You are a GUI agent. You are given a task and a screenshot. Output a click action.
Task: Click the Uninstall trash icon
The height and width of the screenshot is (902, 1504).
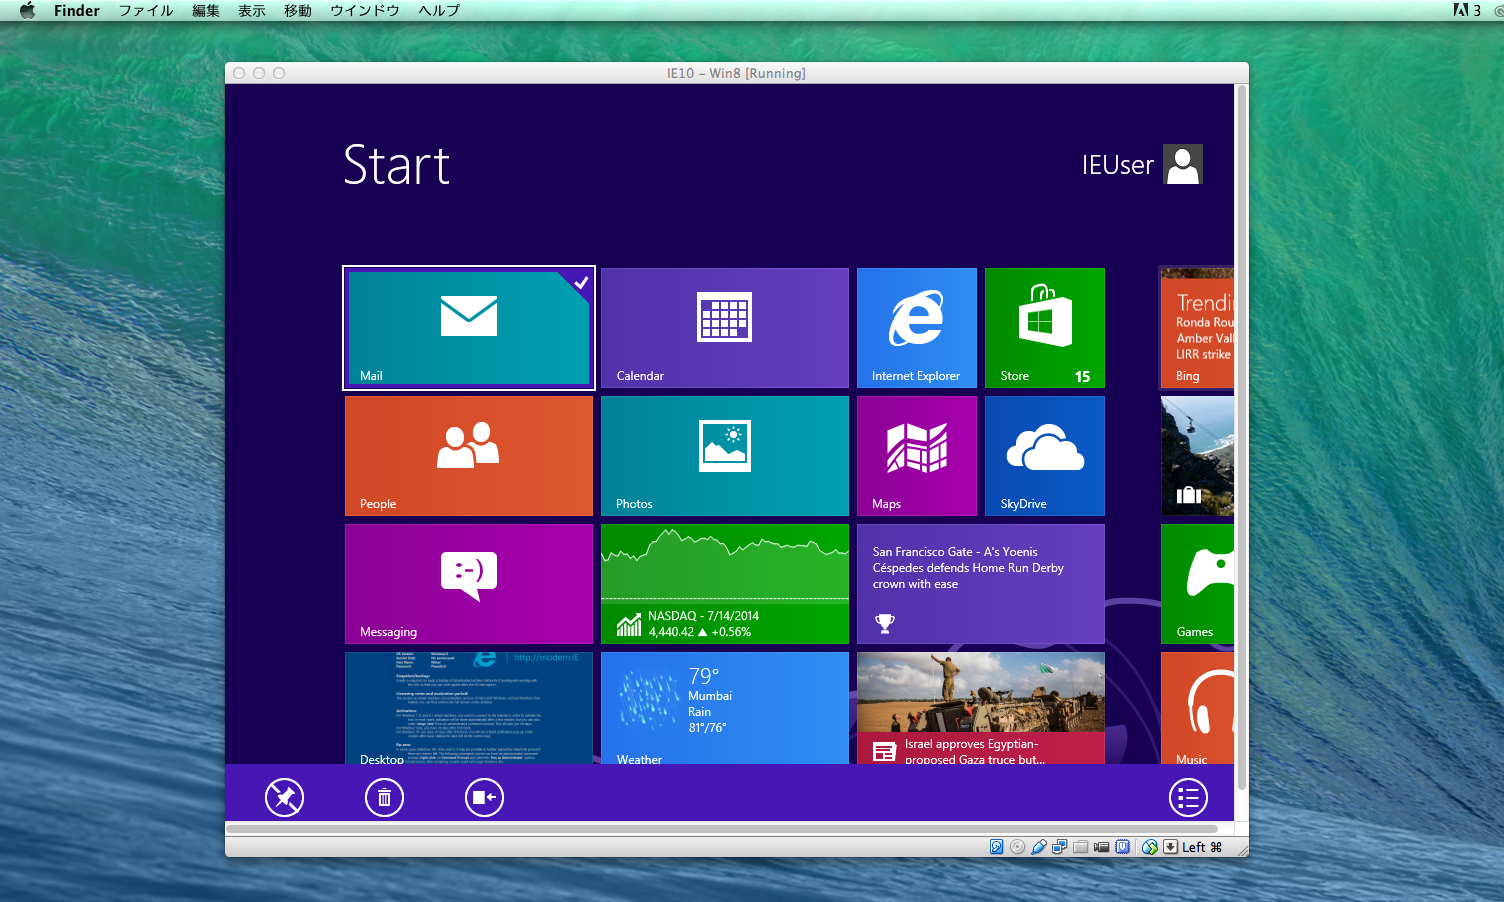point(384,797)
